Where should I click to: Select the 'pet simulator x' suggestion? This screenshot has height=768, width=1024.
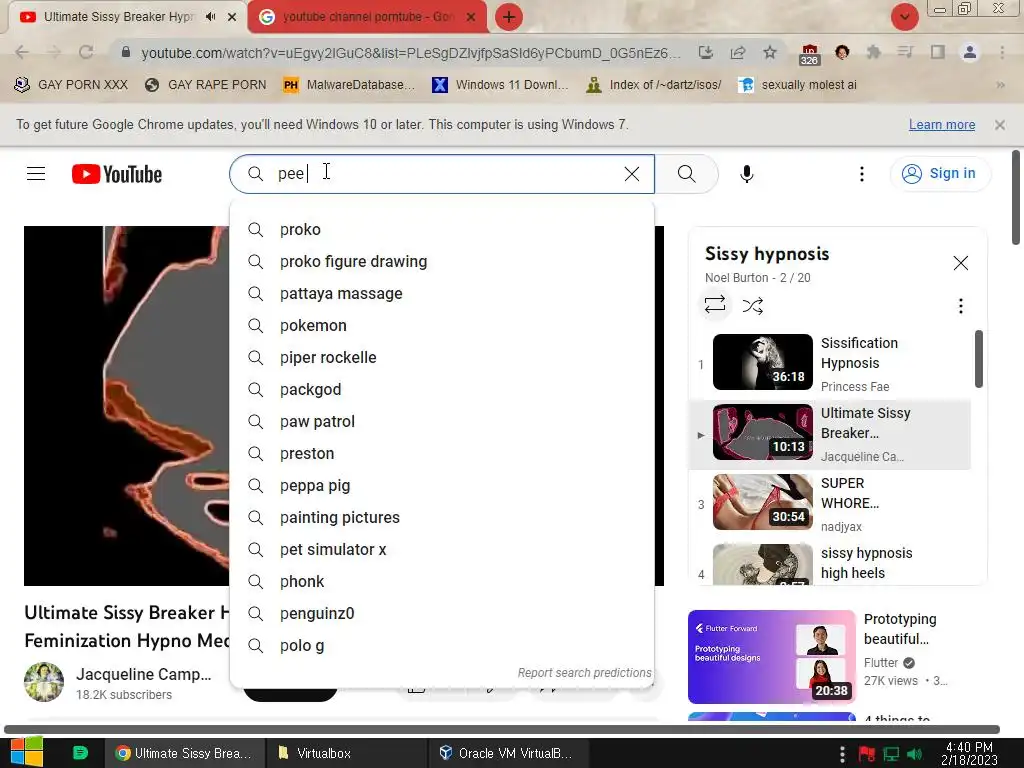click(442, 550)
